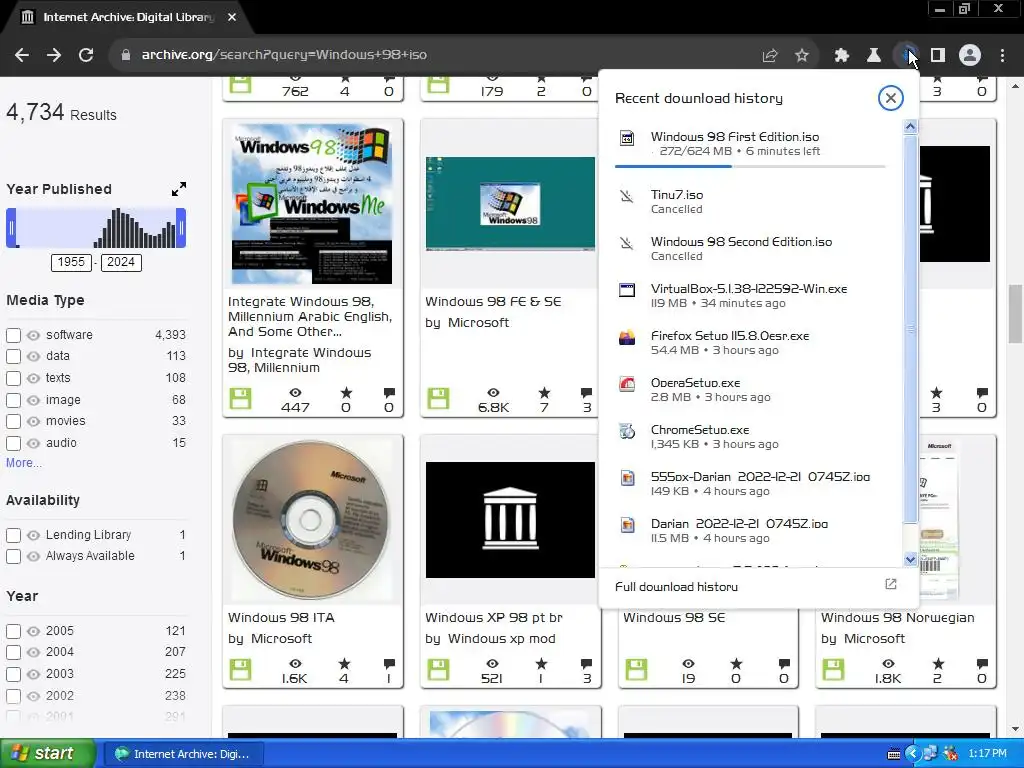Open VirtualBox-5.1.38-122592-Win.exe download entry
The width and height of the screenshot is (1024, 768).
pos(749,295)
